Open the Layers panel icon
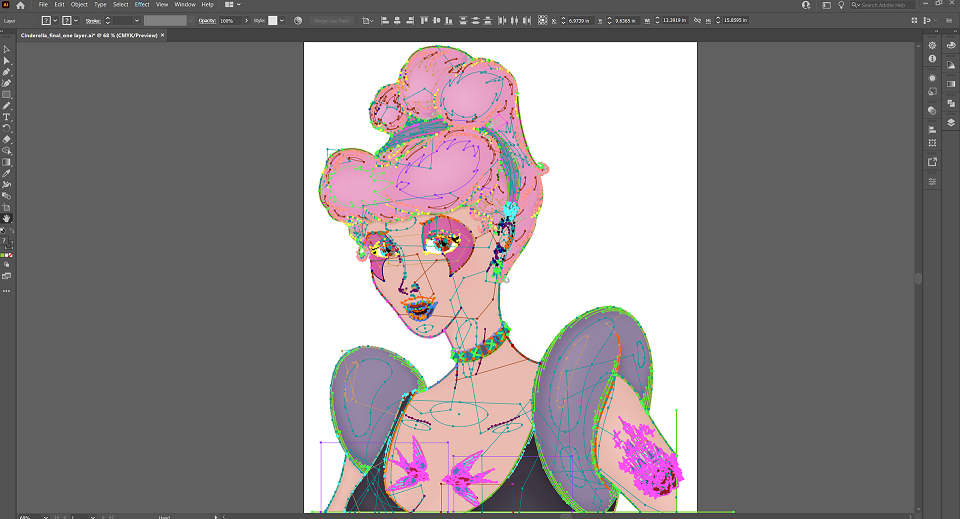The width and height of the screenshot is (960, 519). tap(951, 122)
